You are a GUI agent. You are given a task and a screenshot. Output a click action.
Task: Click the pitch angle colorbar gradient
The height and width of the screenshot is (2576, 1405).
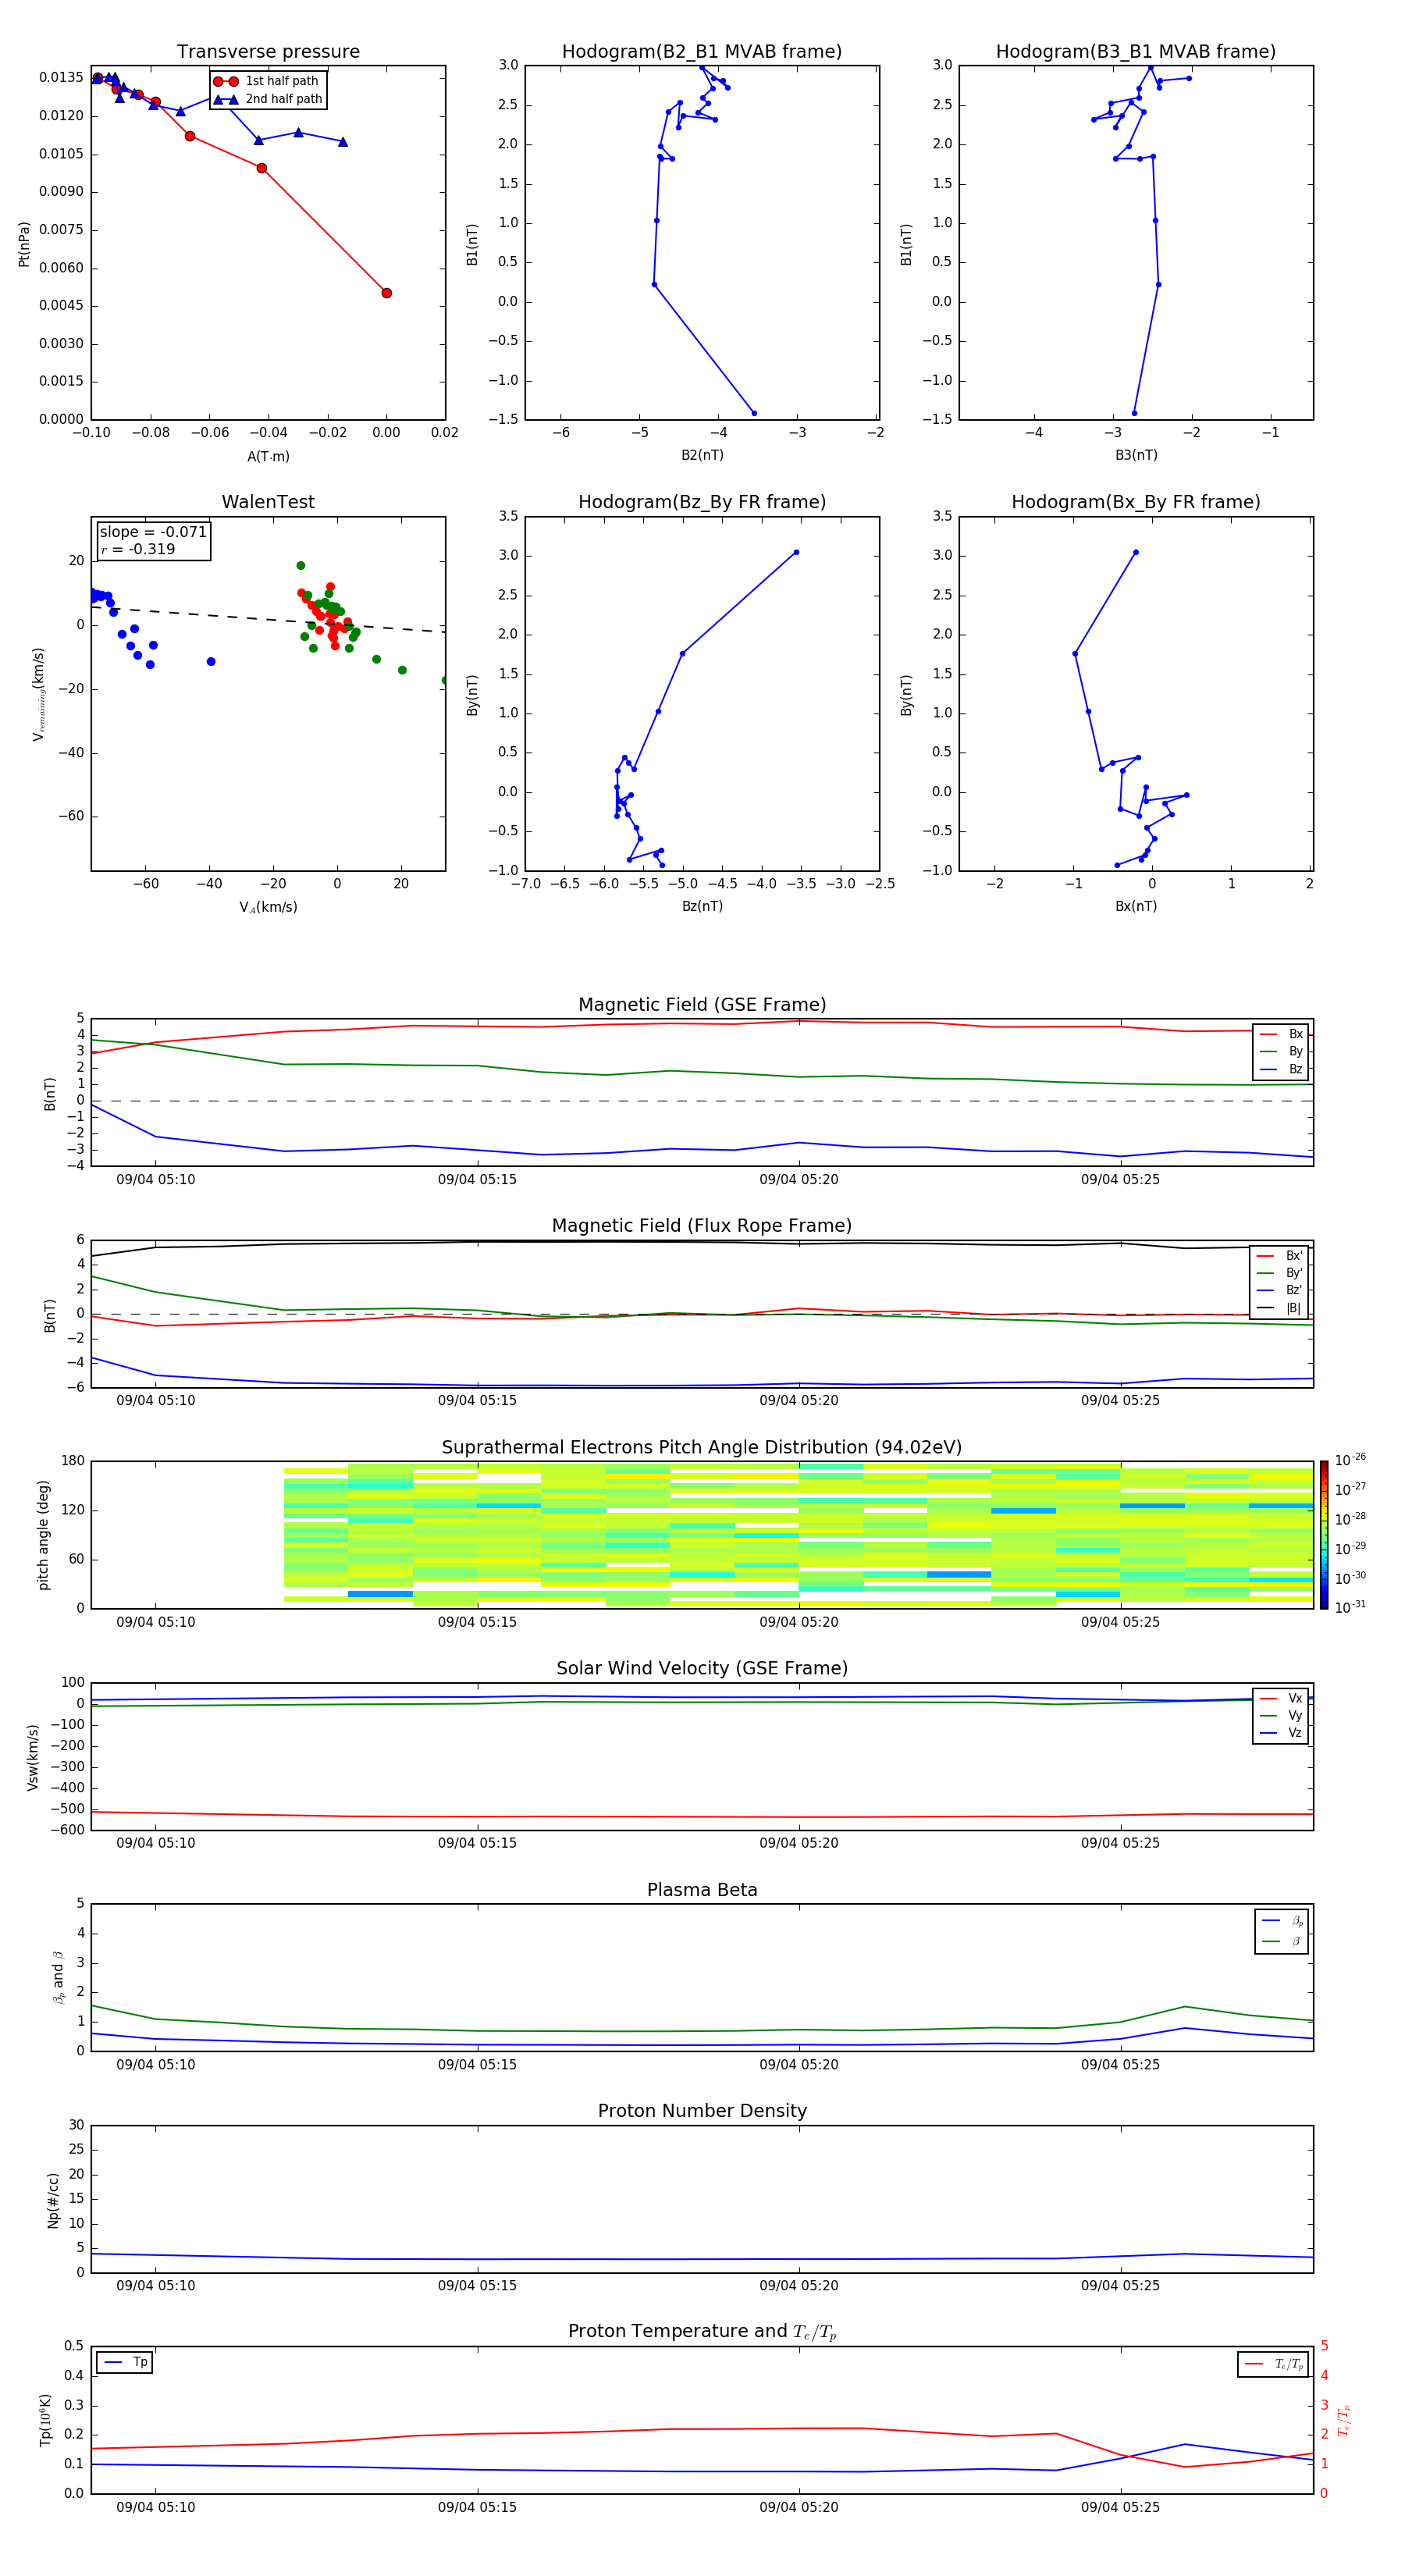[x=1324, y=1535]
